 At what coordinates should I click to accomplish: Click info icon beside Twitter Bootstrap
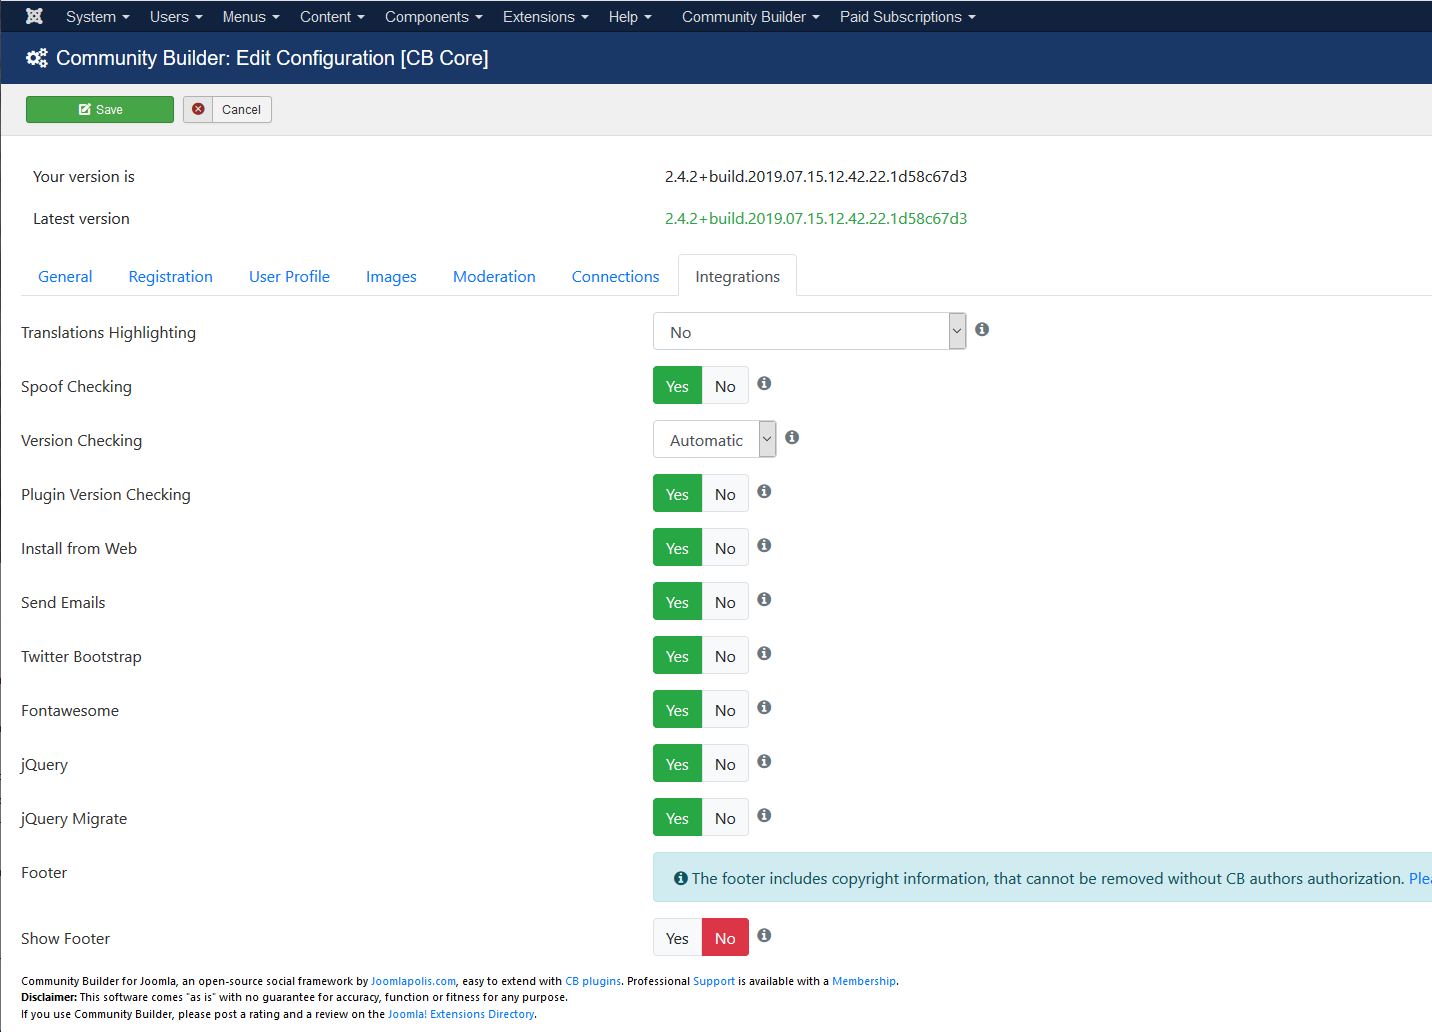(x=764, y=653)
